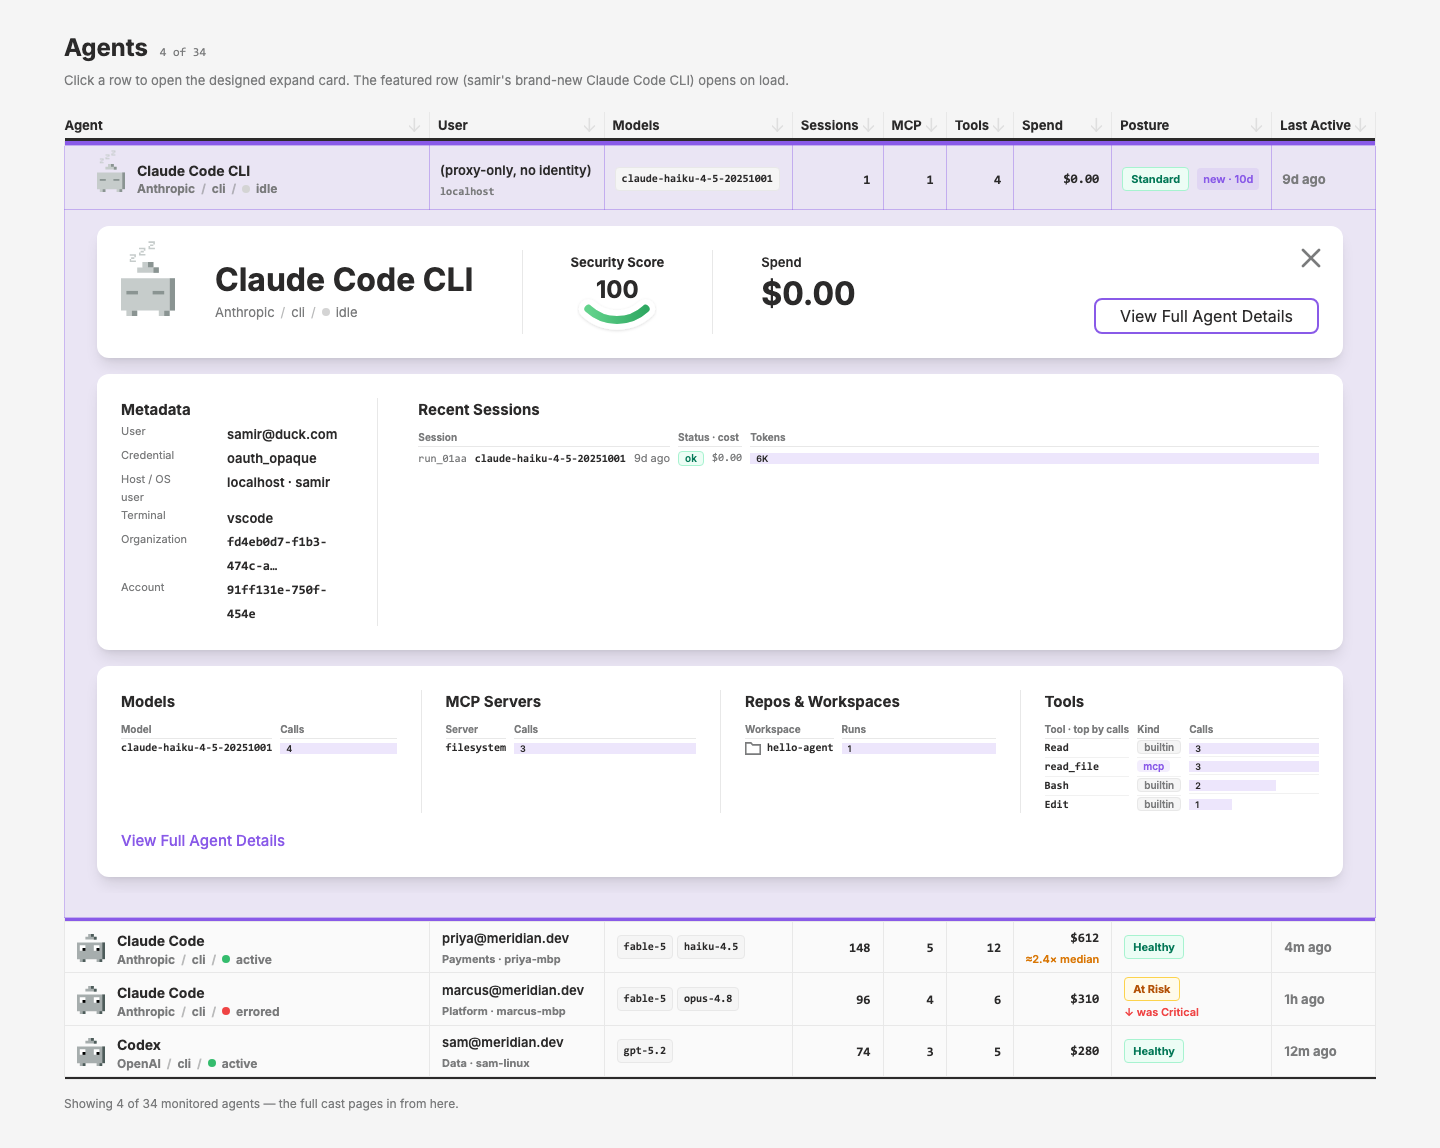Image resolution: width=1440 pixels, height=1148 pixels.
Task: Click the haiku-4.5 model chip
Action: (711, 947)
